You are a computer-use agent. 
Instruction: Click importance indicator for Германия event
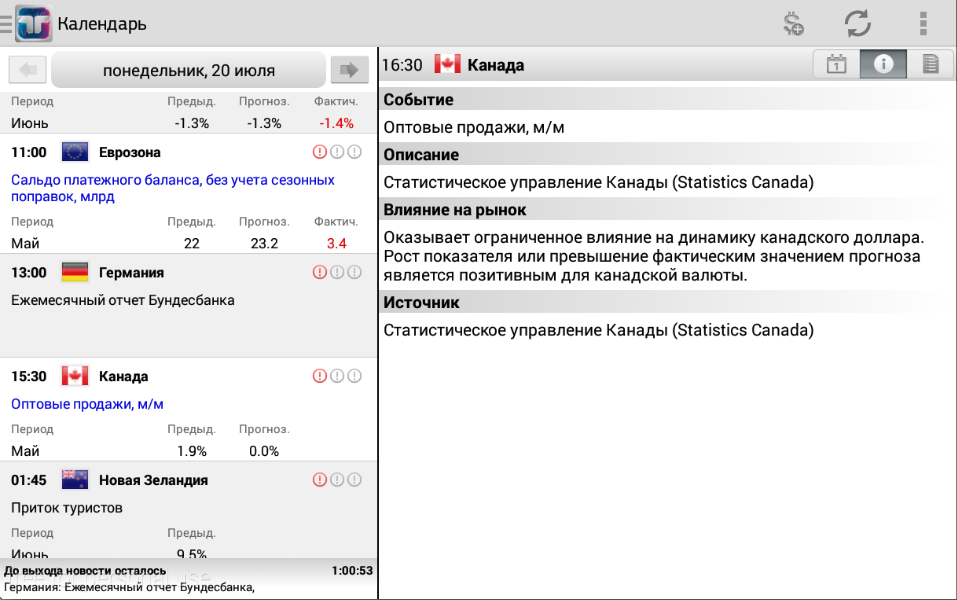click(x=337, y=272)
